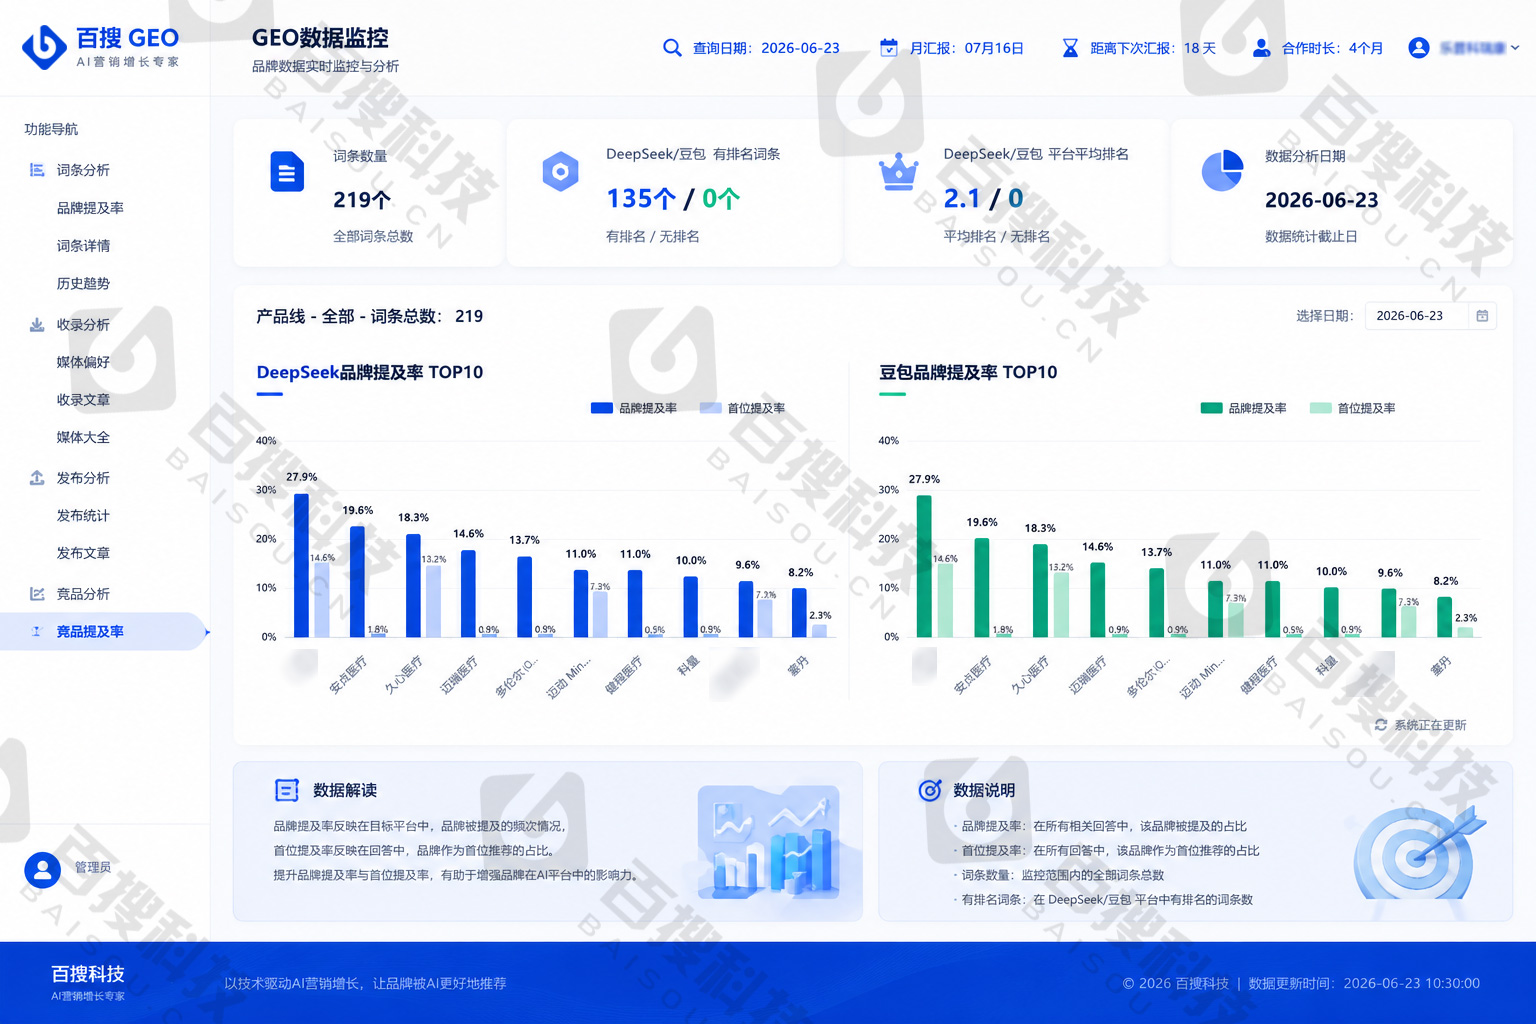Image resolution: width=1536 pixels, height=1024 pixels.
Task: Click the 选择日期 input showing 2026-06-23
Action: tap(1430, 316)
